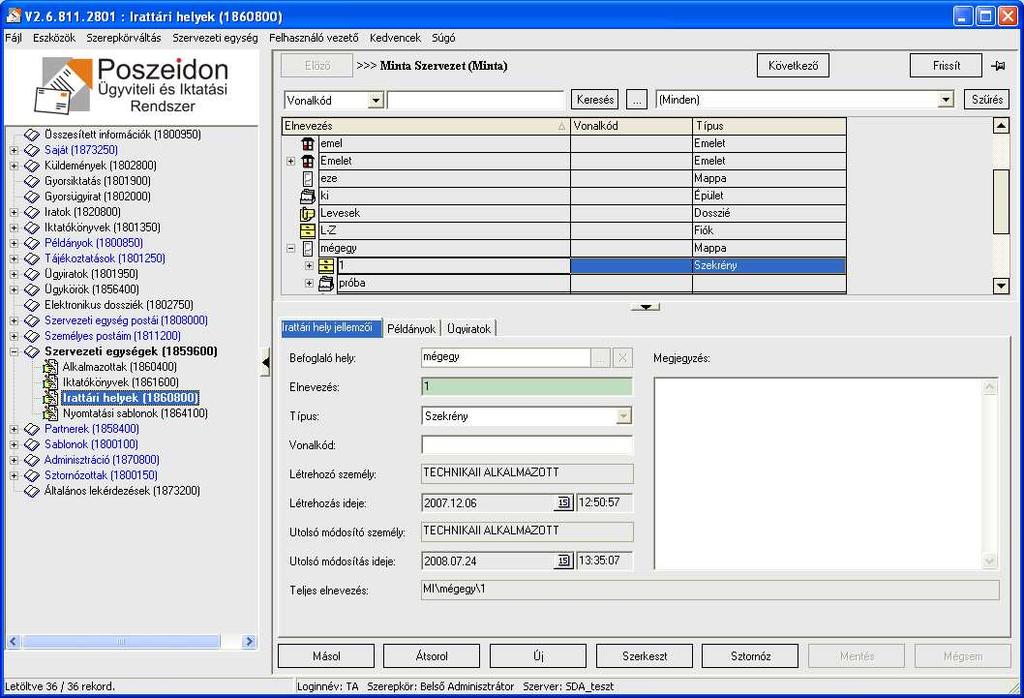Switch to the Példányok tab
The width and height of the screenshot is (1024, 698).
(411, 328)
